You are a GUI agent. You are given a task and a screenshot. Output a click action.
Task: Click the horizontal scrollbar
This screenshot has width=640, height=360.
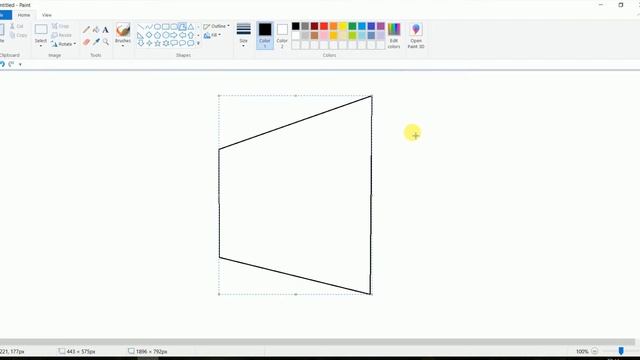[x=317, y=342]
